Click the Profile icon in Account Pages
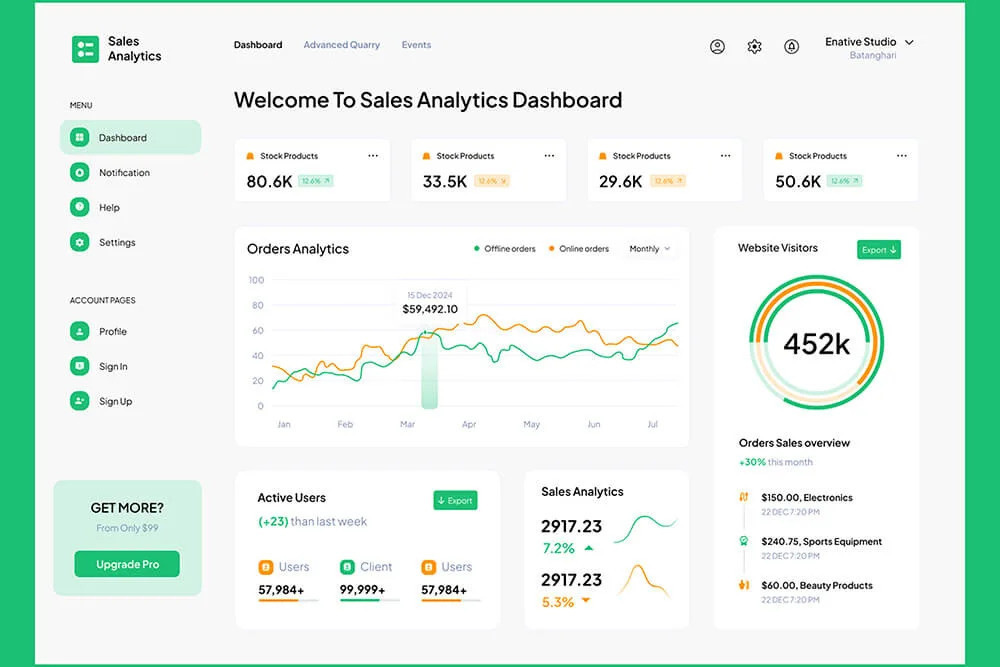Image resolution: width=1000 pixels, height=667 pixels. pyautogui.click(x=80, y=332)
